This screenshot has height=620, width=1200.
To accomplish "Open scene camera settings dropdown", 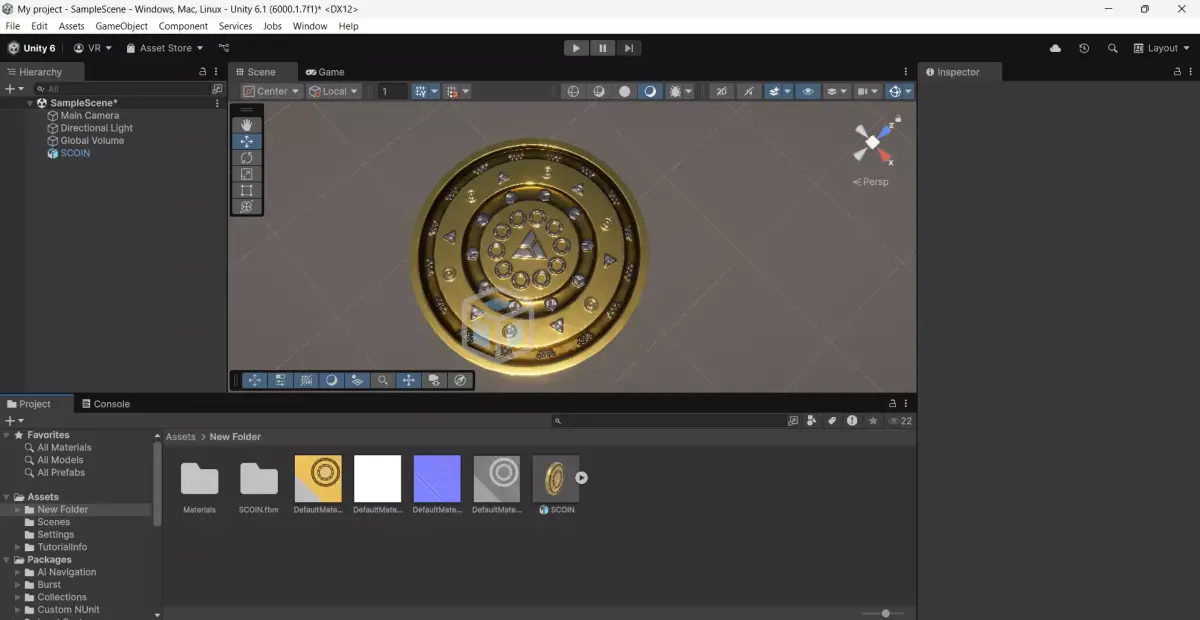I will (866, 91).
